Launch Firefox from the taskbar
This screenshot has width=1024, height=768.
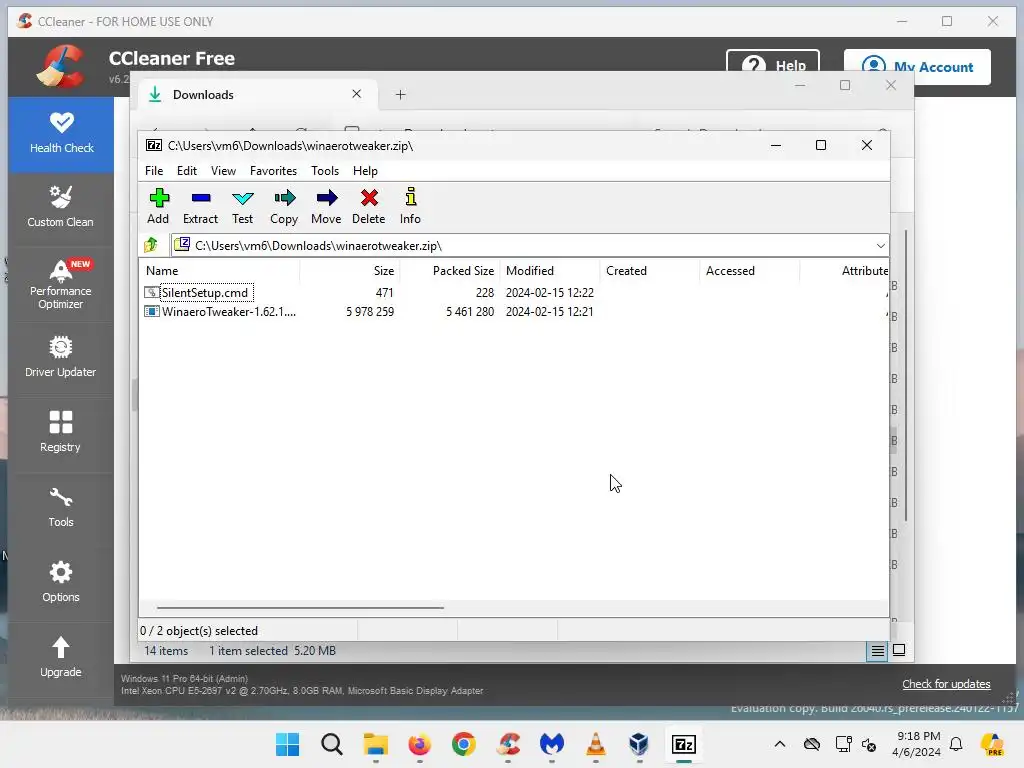(x=419, y=744)
